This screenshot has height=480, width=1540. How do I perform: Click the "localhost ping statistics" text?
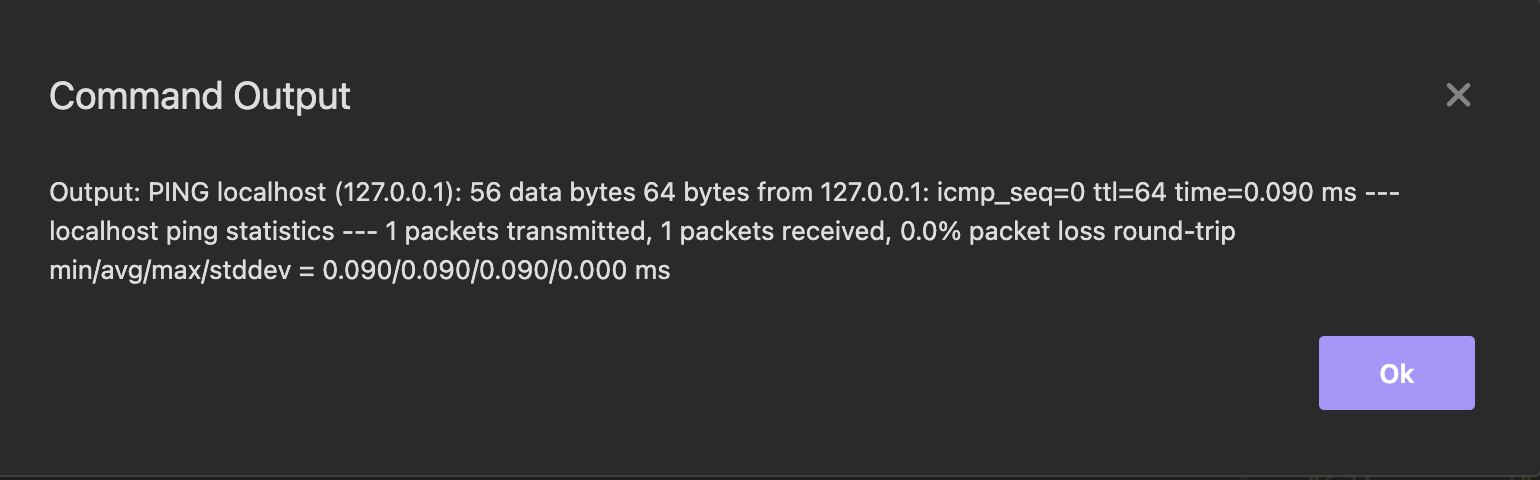192,232
